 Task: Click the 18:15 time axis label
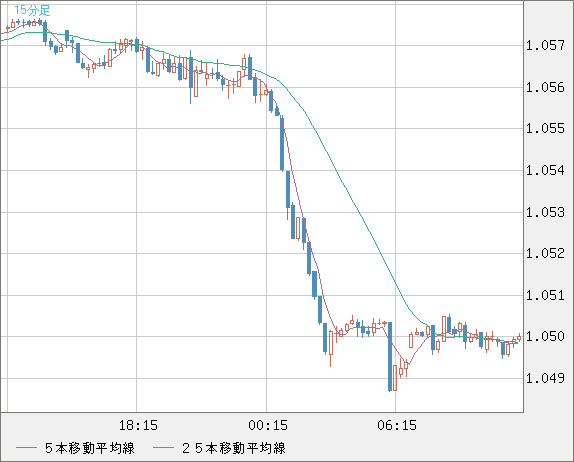pos(138,425)
